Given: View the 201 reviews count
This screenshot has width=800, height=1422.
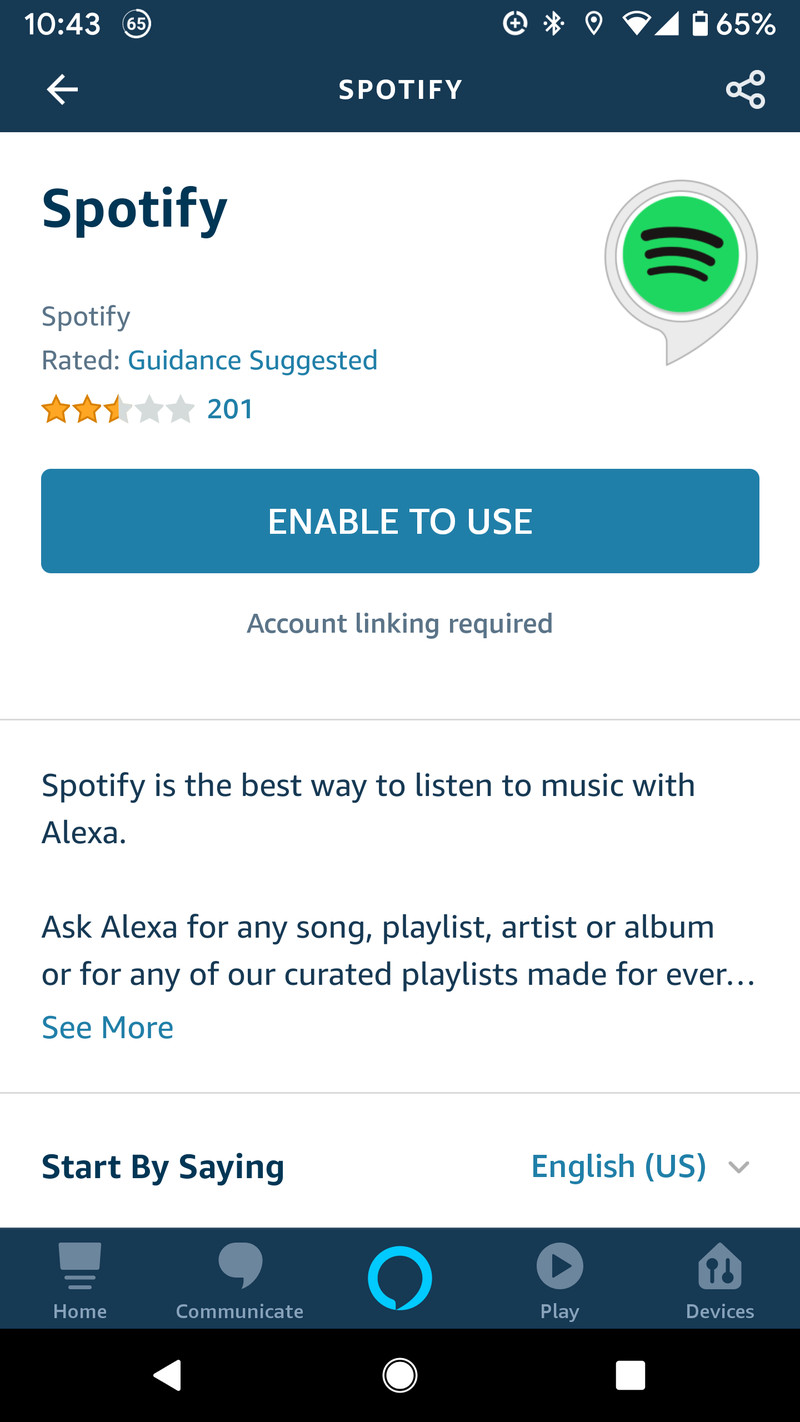Looking at the screenshot, I should (230, 409).
